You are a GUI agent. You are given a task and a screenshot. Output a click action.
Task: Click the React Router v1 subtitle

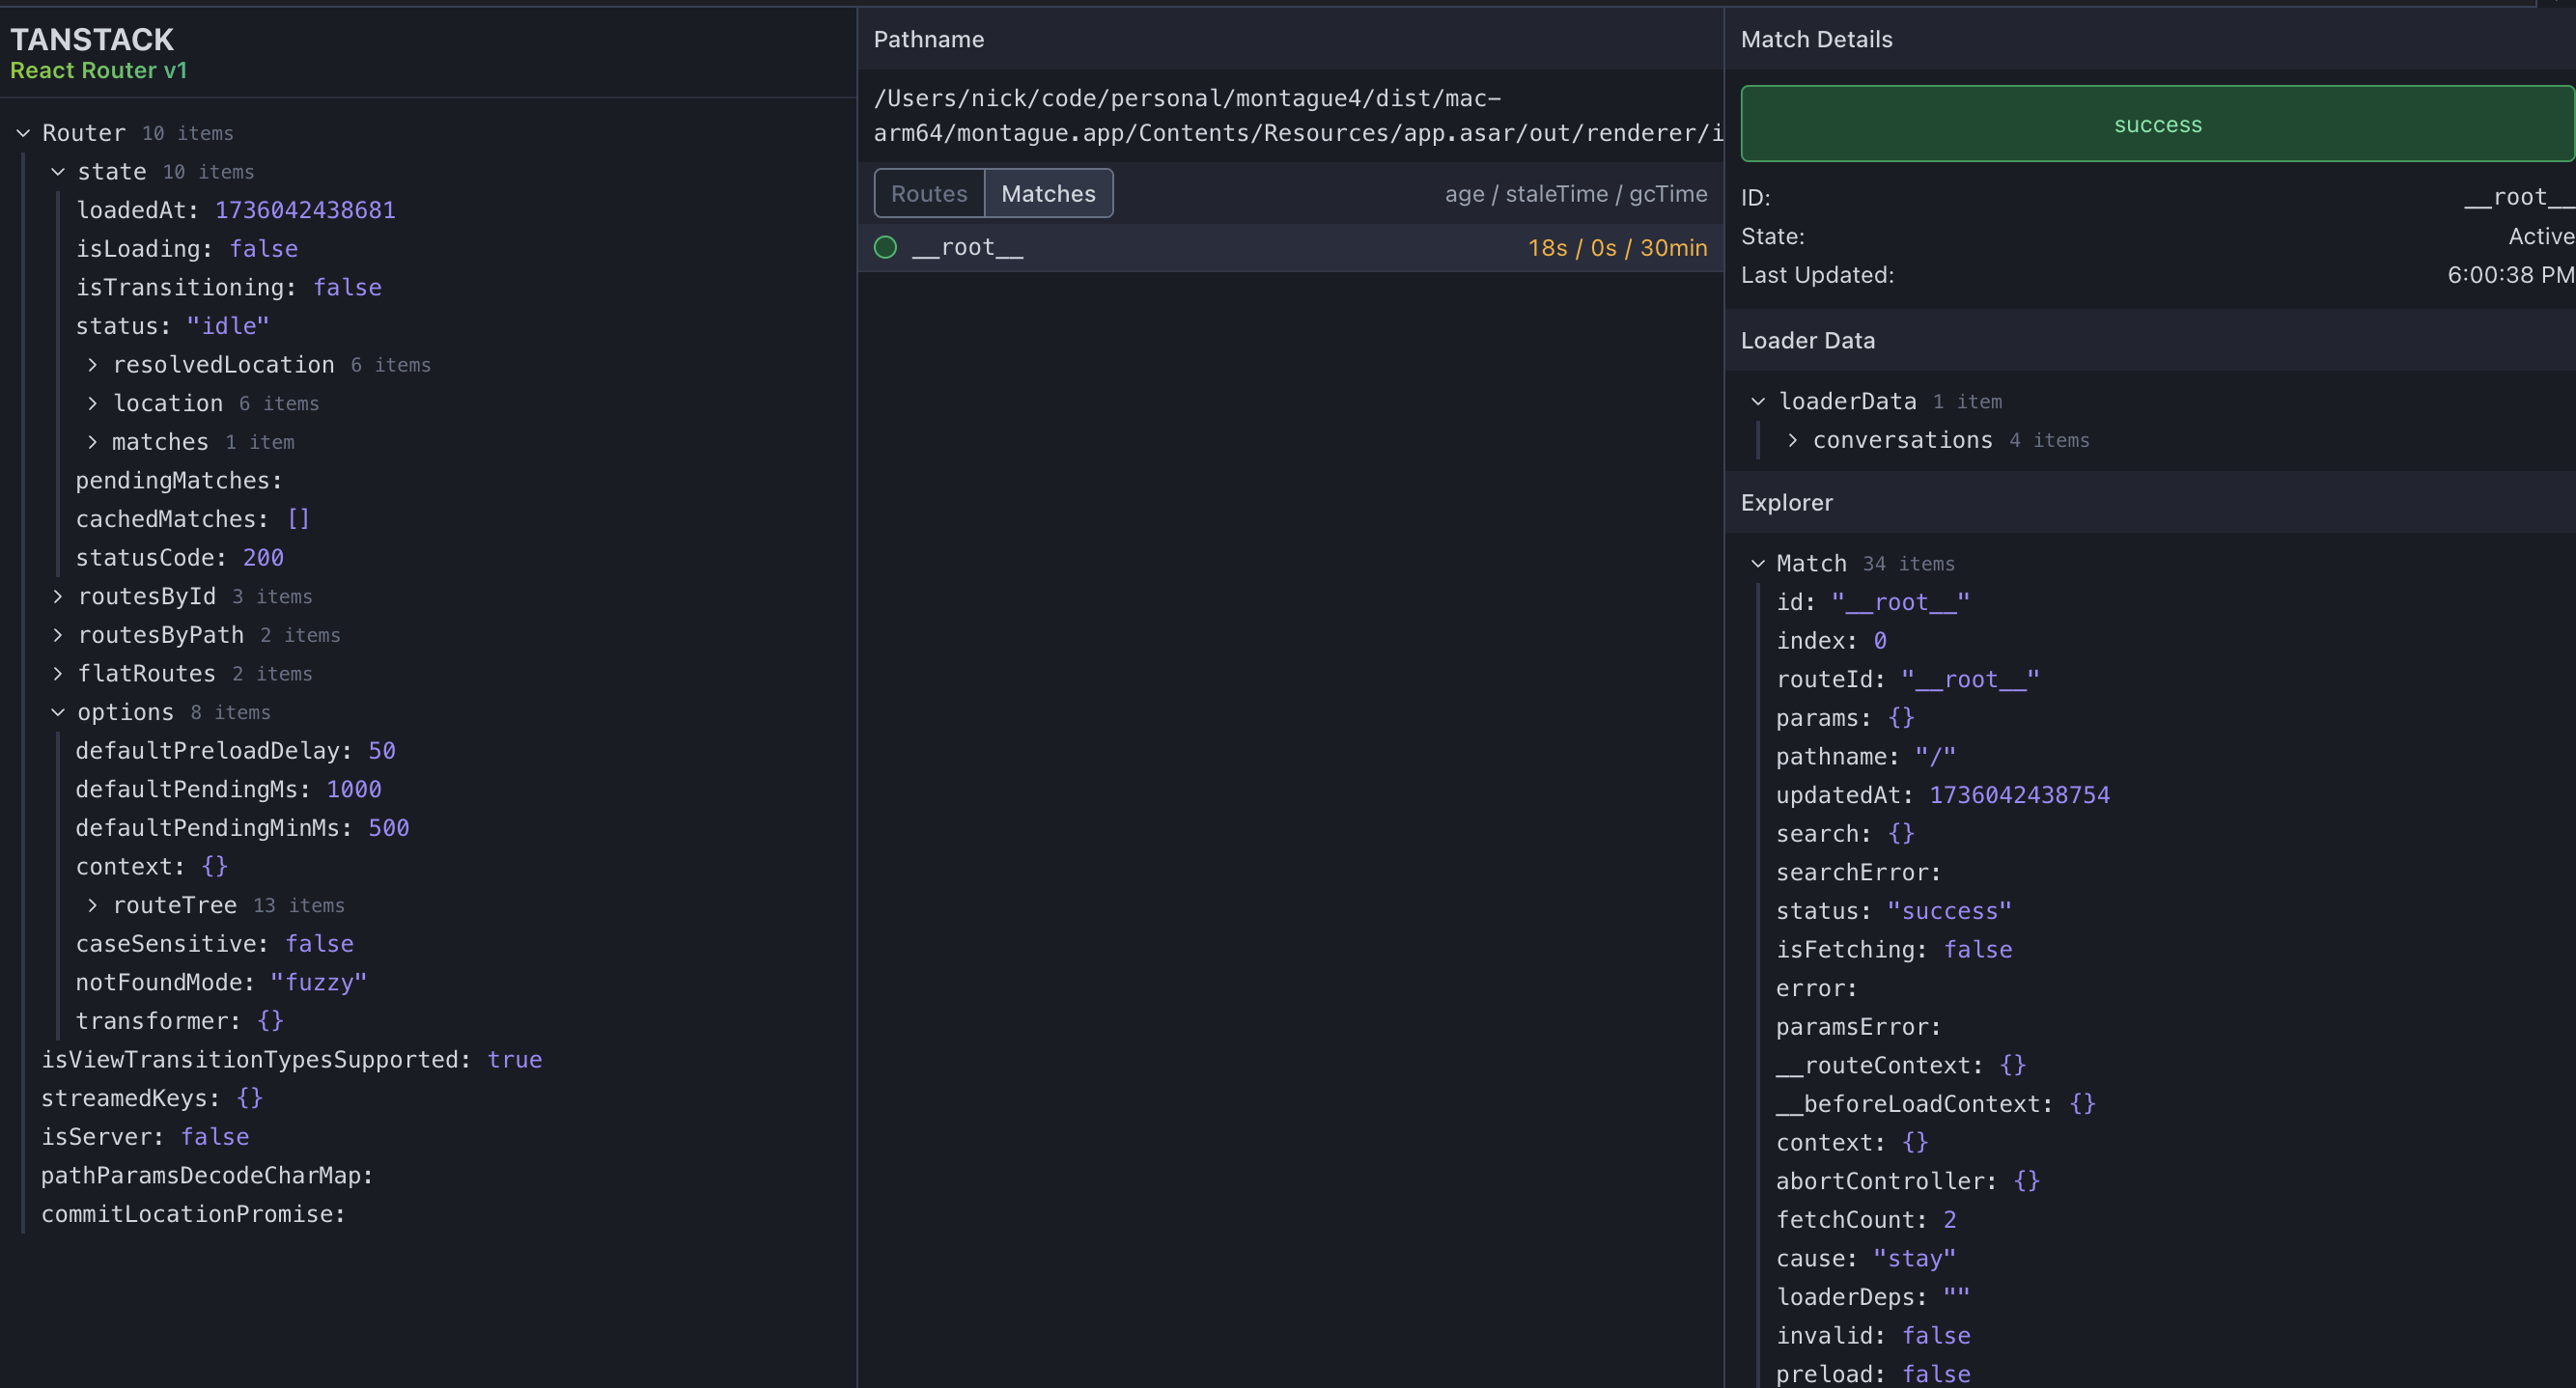point(99,70)
